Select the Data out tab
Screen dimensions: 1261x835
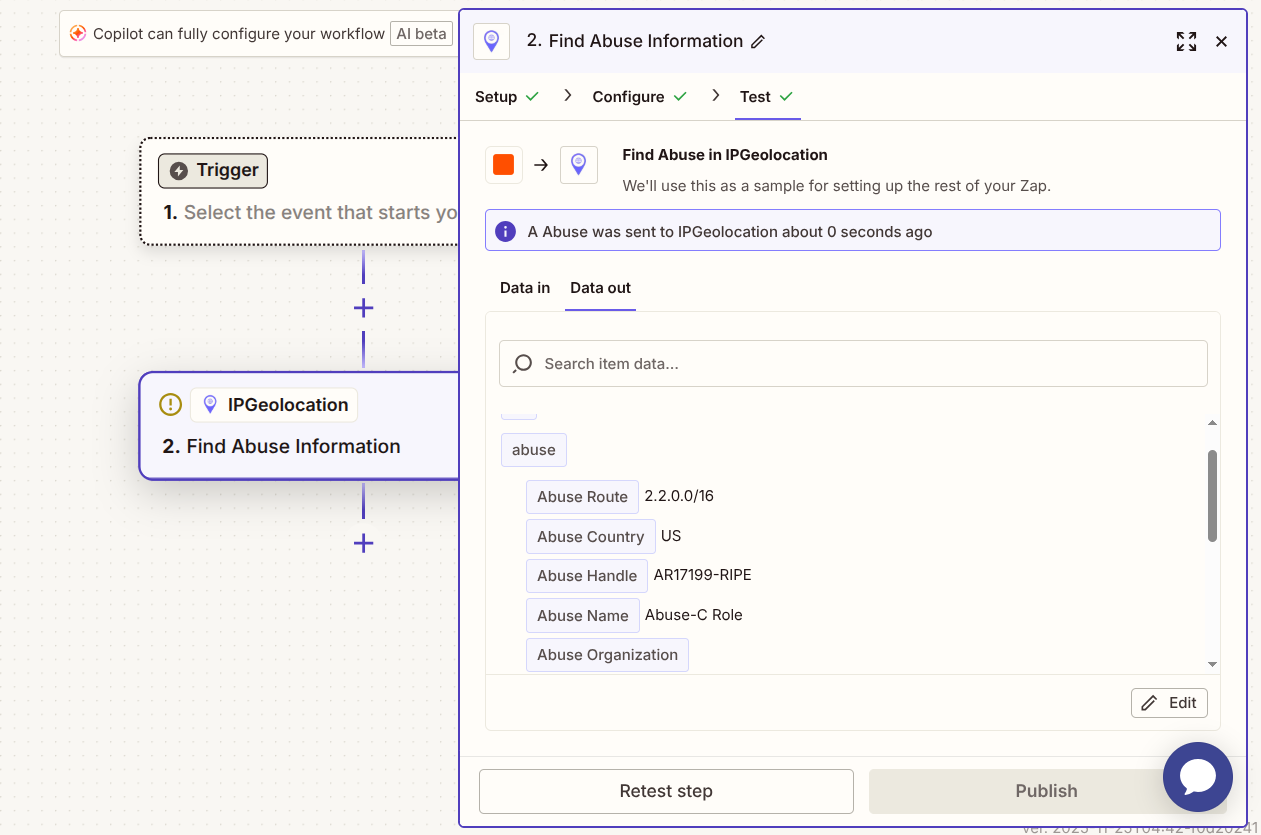600,288
